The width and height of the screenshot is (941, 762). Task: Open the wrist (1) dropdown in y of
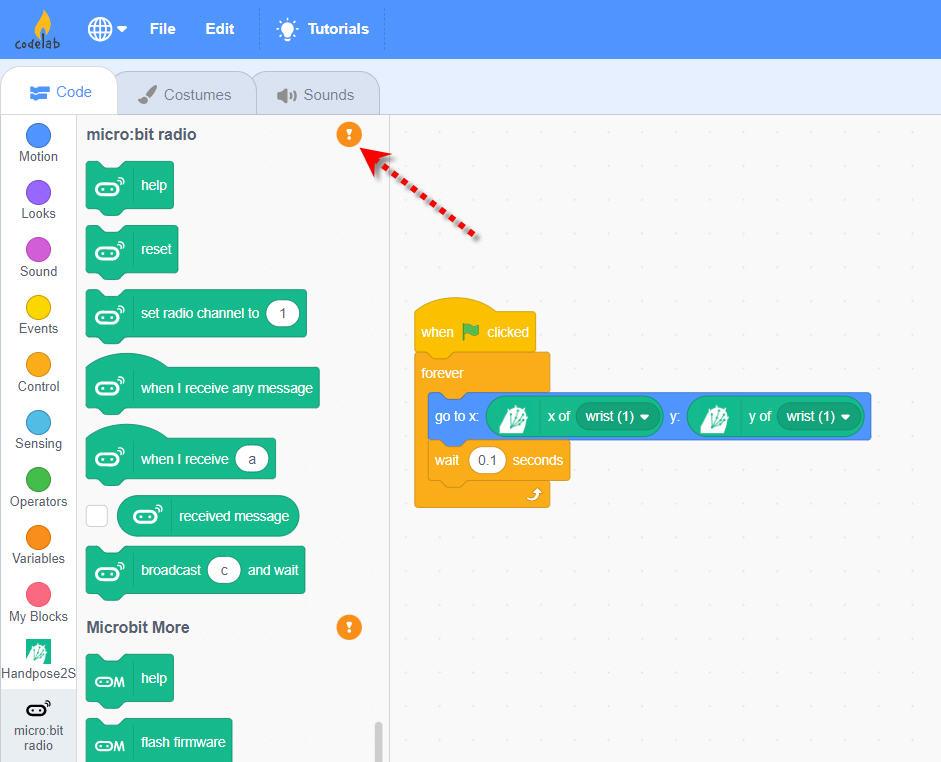coord(819,416)
